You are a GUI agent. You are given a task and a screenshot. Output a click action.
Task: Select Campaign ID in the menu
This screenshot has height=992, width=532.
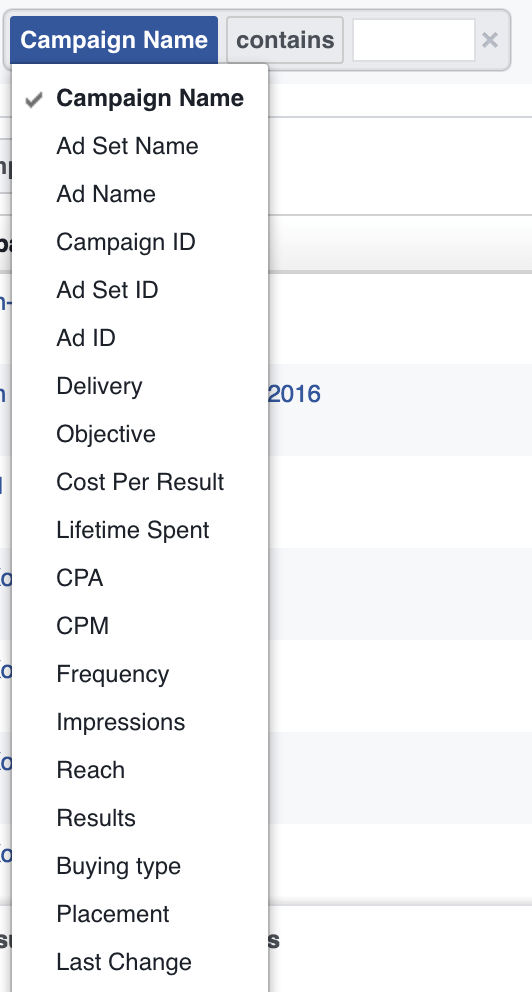coord(140,242)
